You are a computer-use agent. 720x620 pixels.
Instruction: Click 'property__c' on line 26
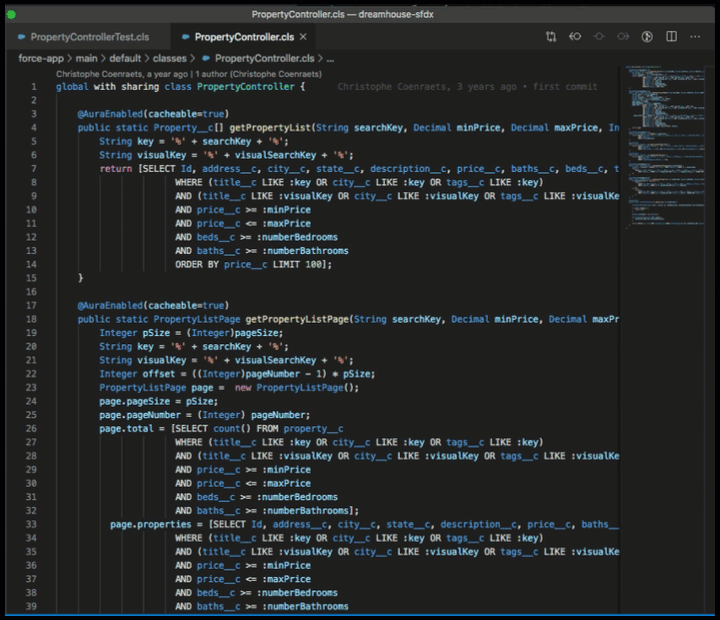pyautogui.click(x=313, y=428)
